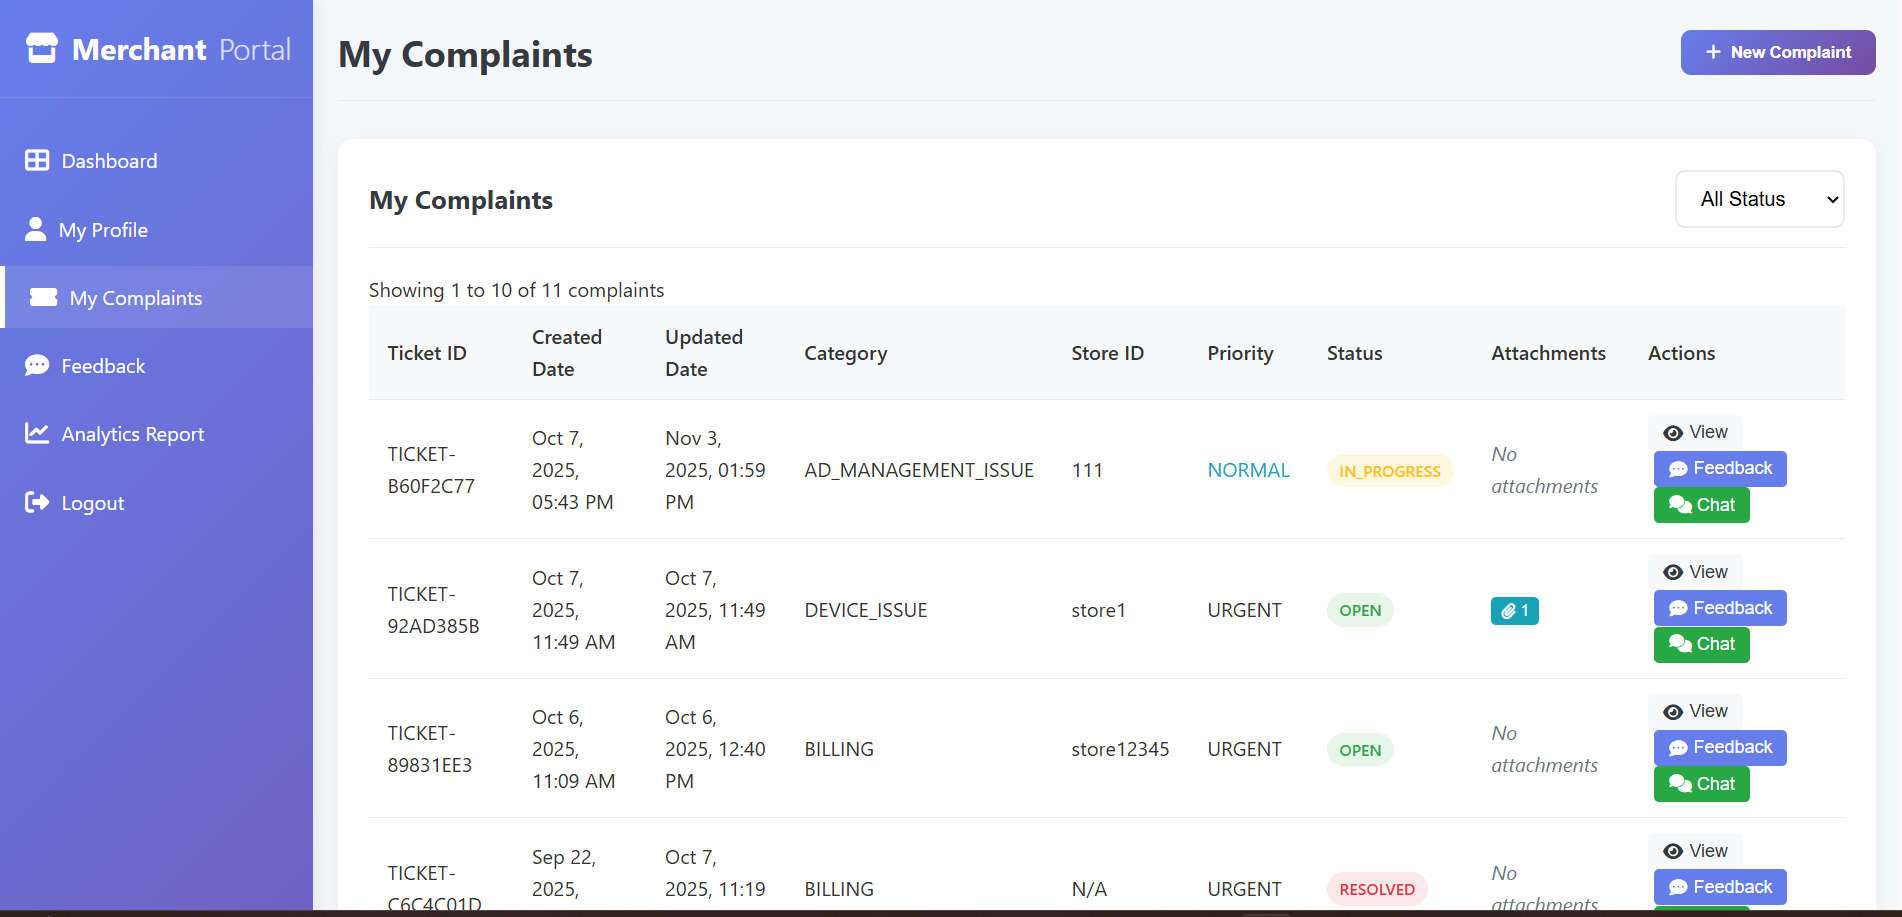Click the attachment badge for TICKET-92AD385B

[x=1514, y=610]
